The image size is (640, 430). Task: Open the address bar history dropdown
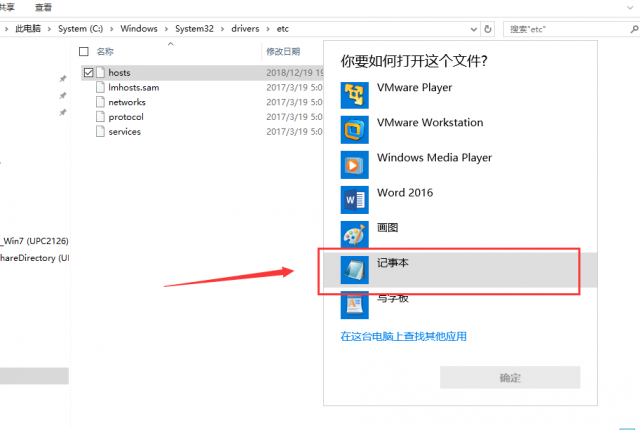click(473, 29)
